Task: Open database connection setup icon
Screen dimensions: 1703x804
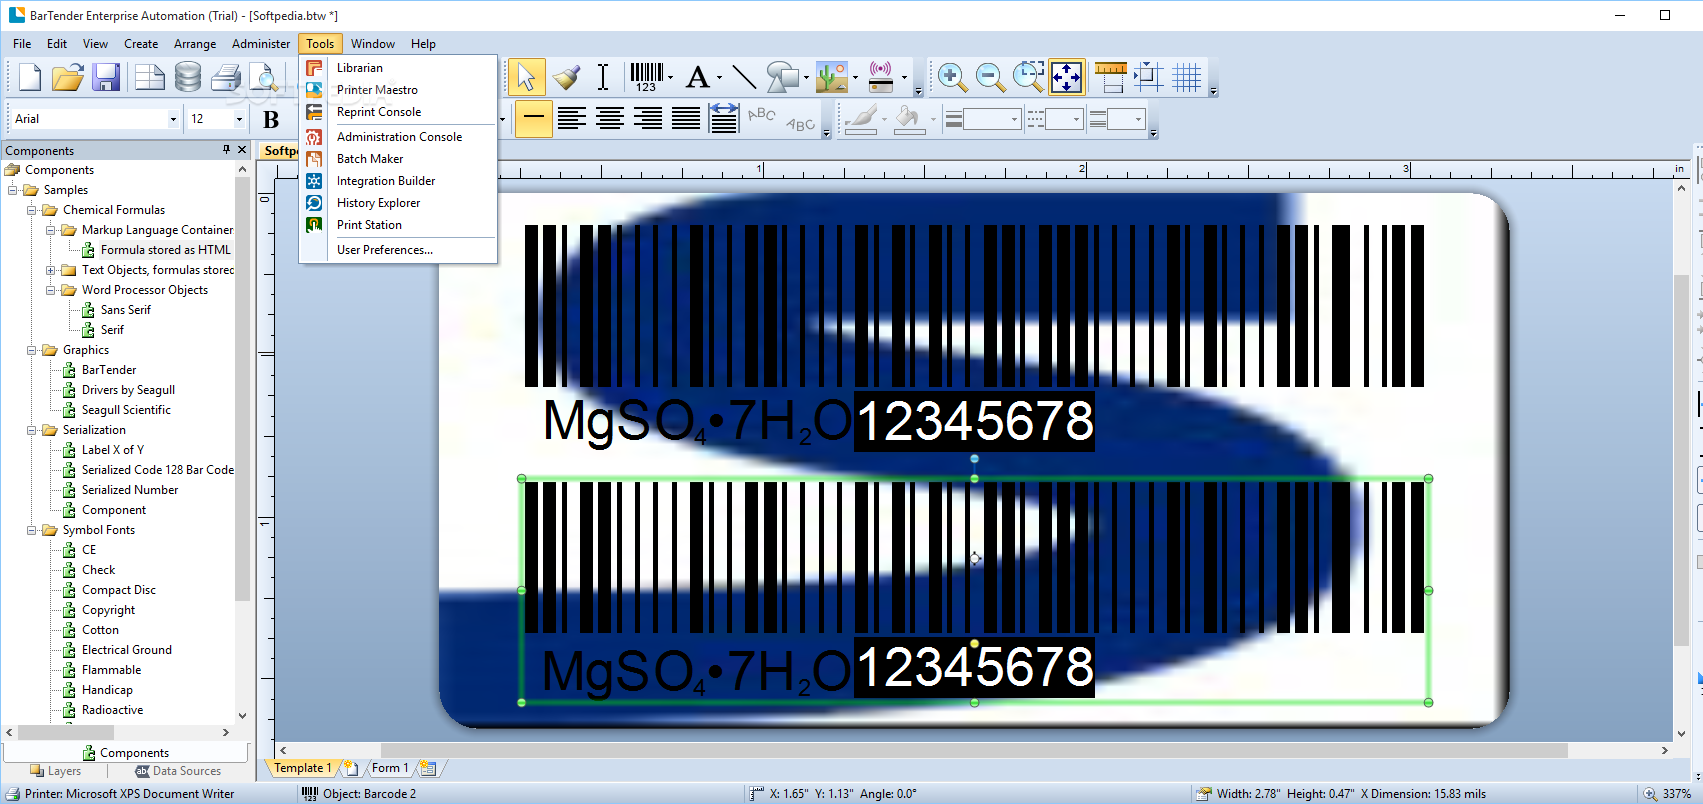Action: pyautogui.click(x=187, y=77)
